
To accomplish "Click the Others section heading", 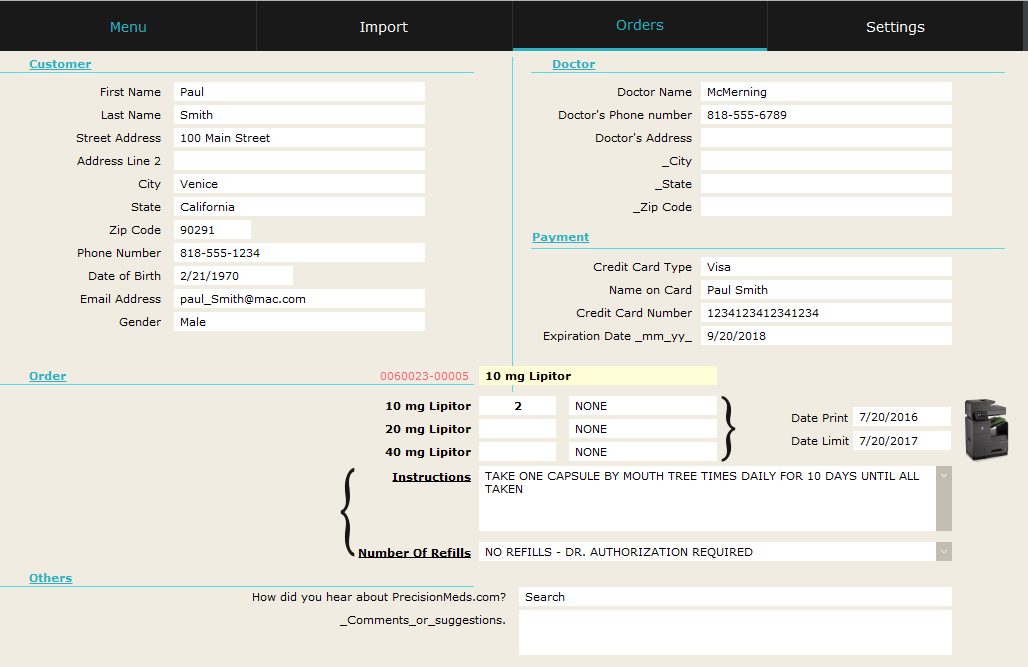I will click(50, 578).
